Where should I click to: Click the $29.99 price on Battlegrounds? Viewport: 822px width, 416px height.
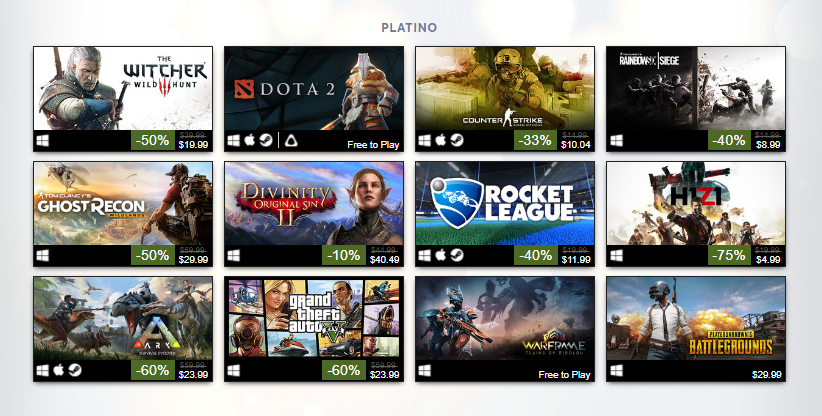[x=766, y=375]
